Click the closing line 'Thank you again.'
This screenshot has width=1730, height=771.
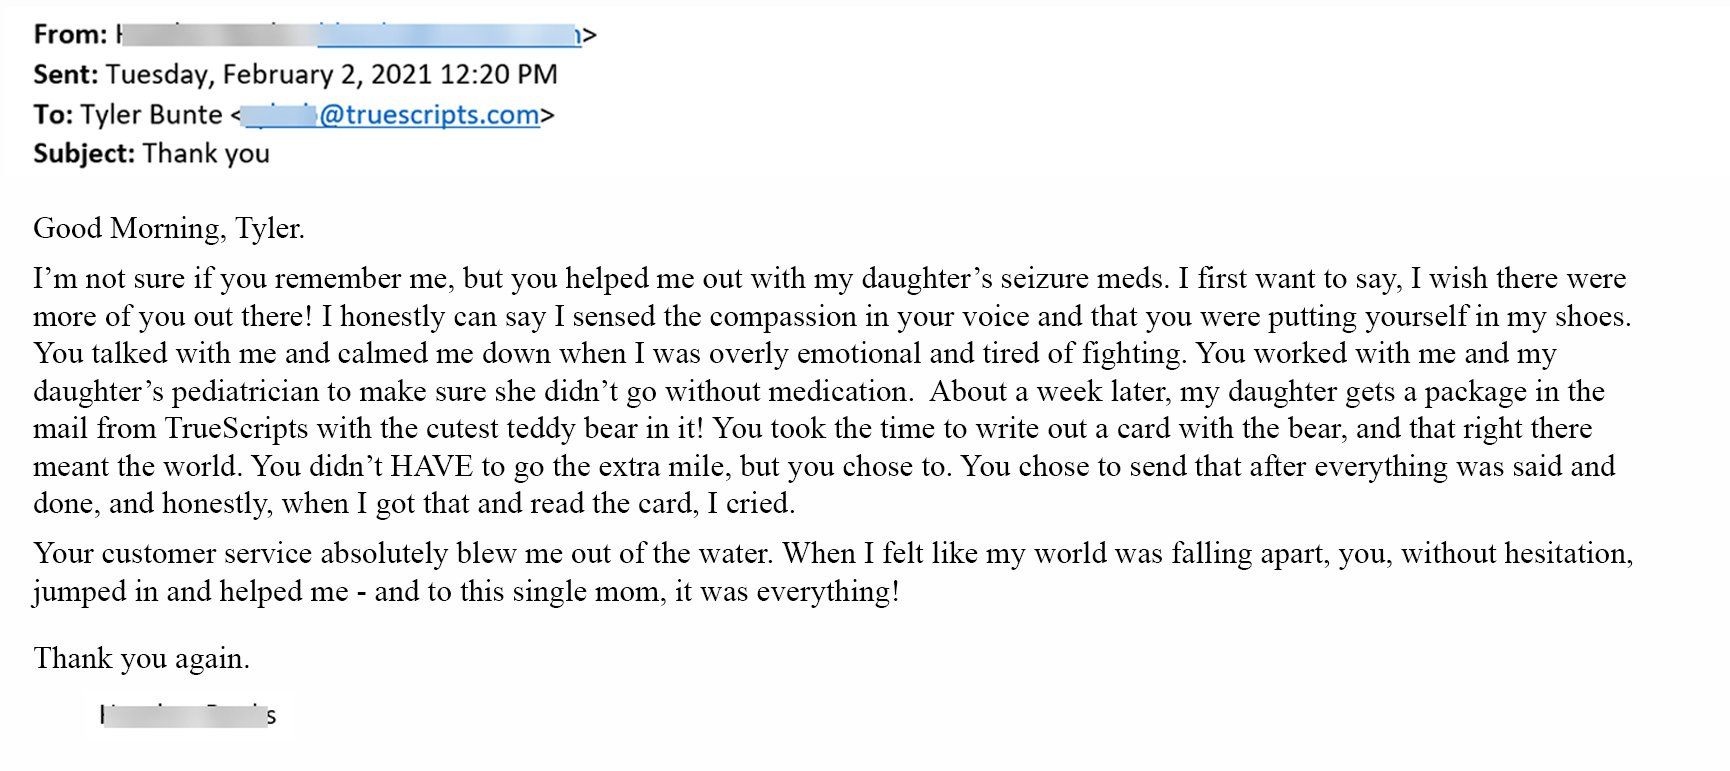(142, 659)
